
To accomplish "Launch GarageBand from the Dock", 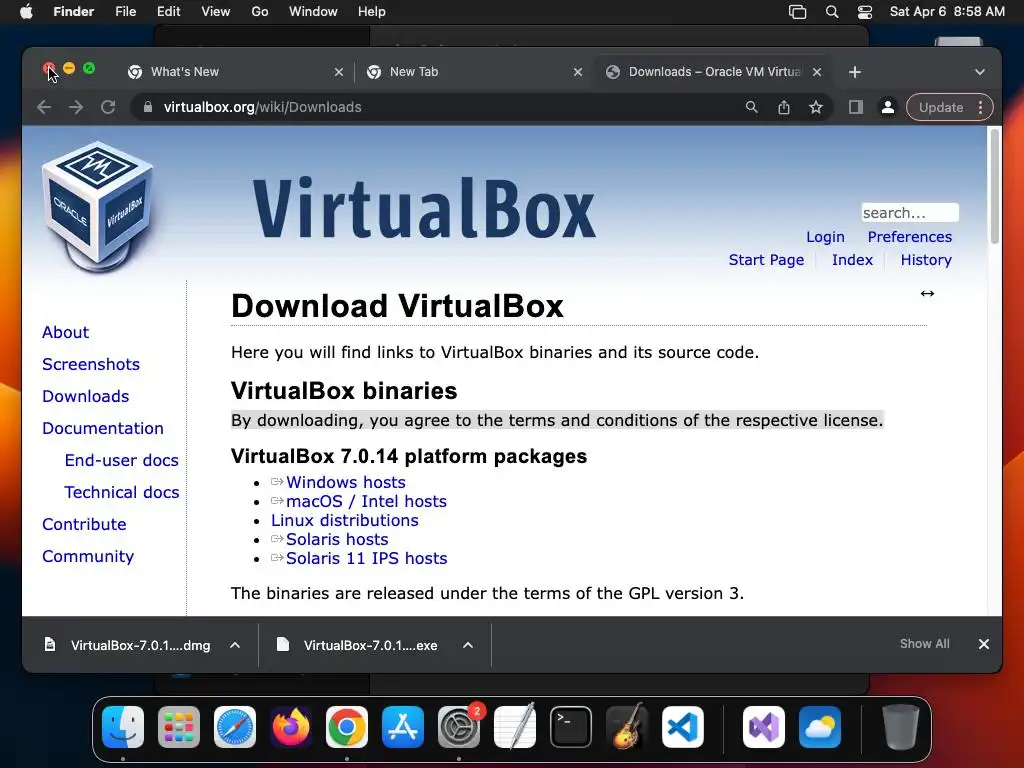I will (x=627, y=727).
